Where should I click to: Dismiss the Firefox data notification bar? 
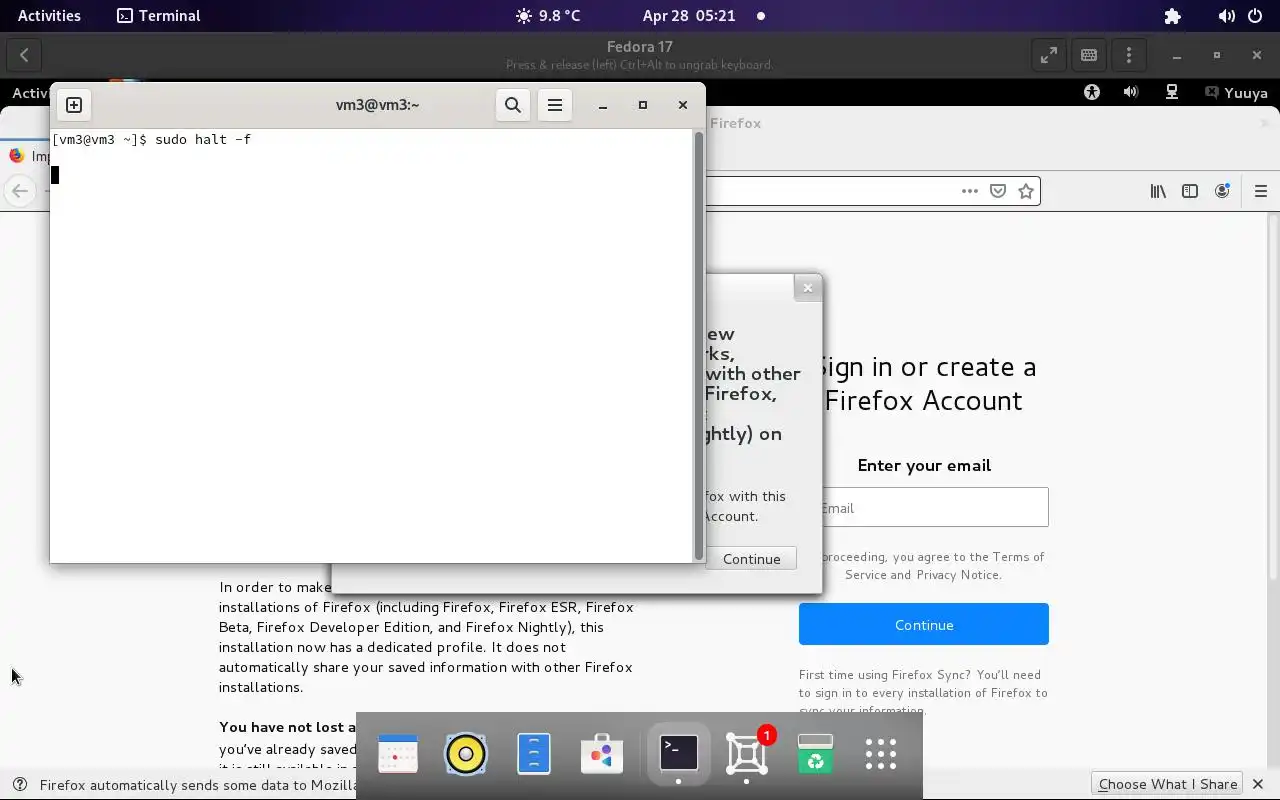click(x=1258, y=784)
